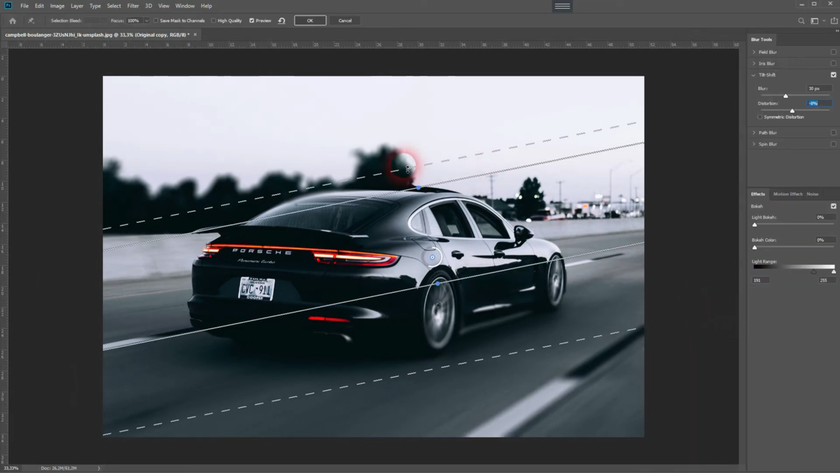Click the zoom level field in status bar
The image size is (840, 473).
tap(12, 468)
